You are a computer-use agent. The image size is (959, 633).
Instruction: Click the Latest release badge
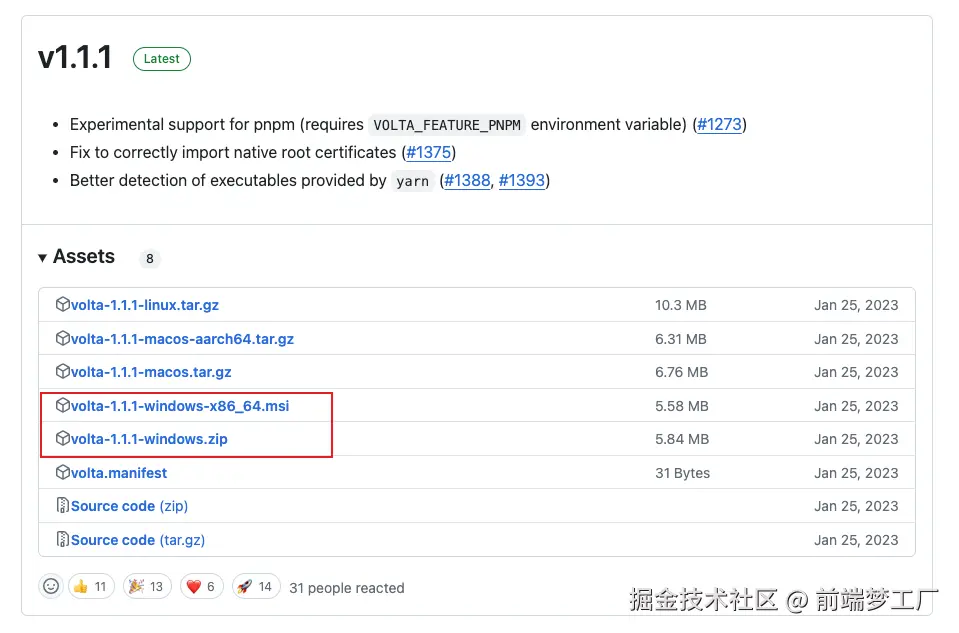click(161, 59)
